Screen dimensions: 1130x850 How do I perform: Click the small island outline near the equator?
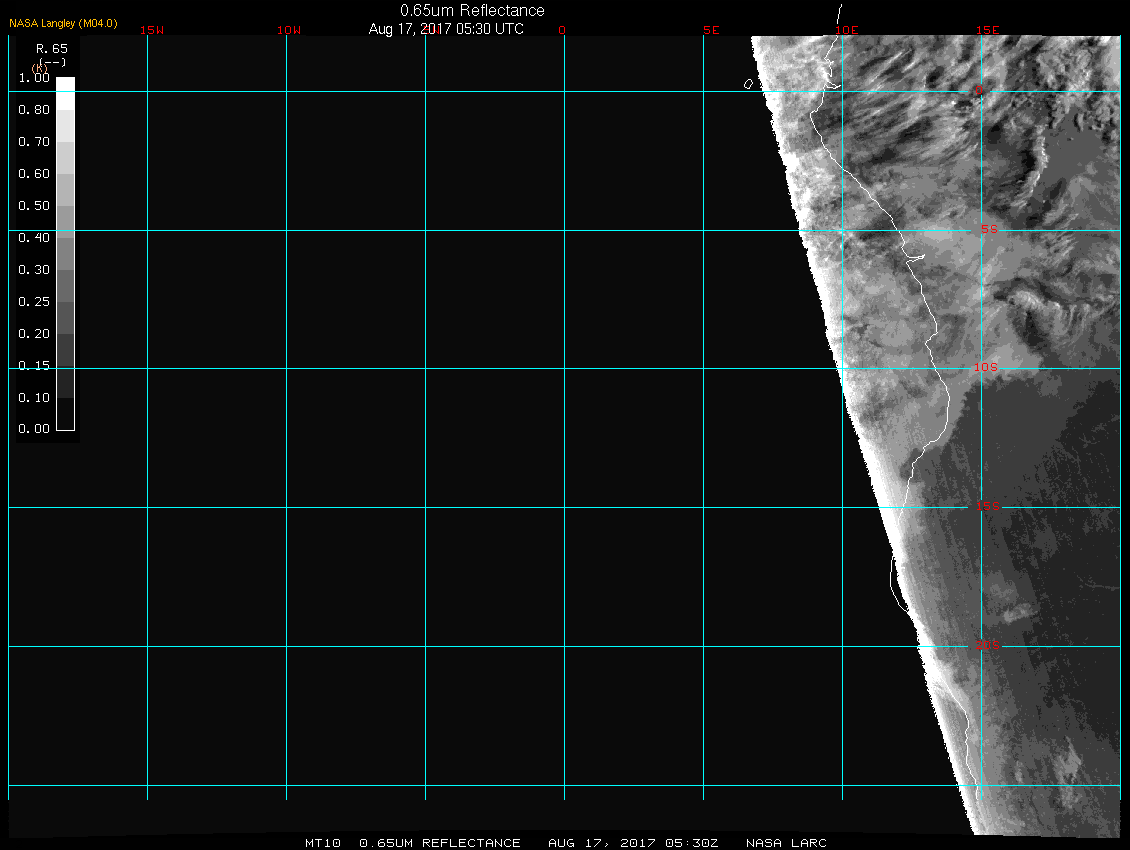coord(748,84)
